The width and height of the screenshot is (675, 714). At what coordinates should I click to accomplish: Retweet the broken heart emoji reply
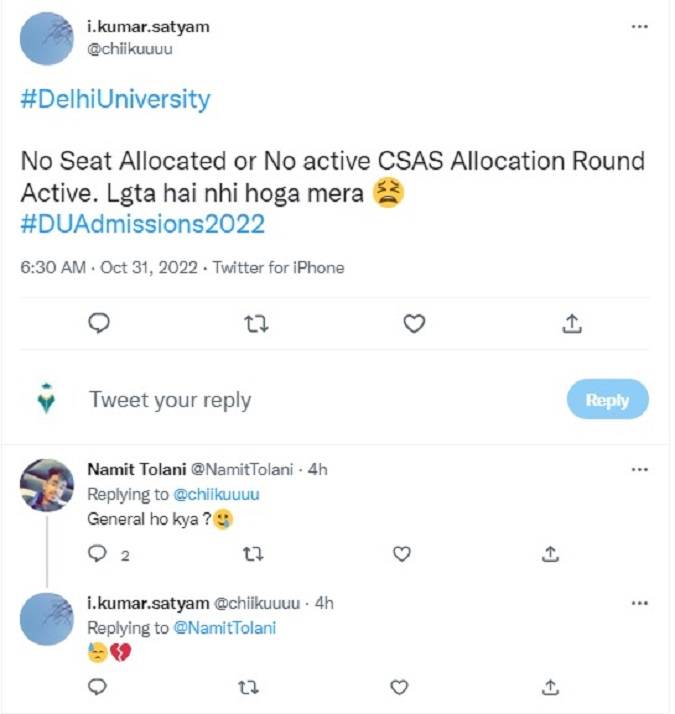(254, 687)
